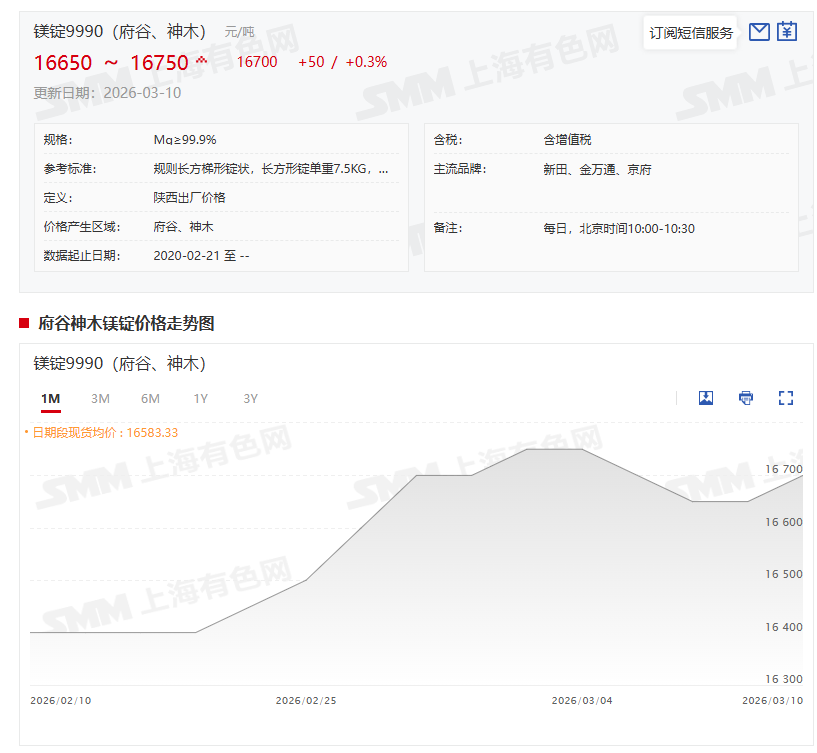Click the 16700 average price value
This screenshot has height=753, width=817.
click(x=257, y=62)
